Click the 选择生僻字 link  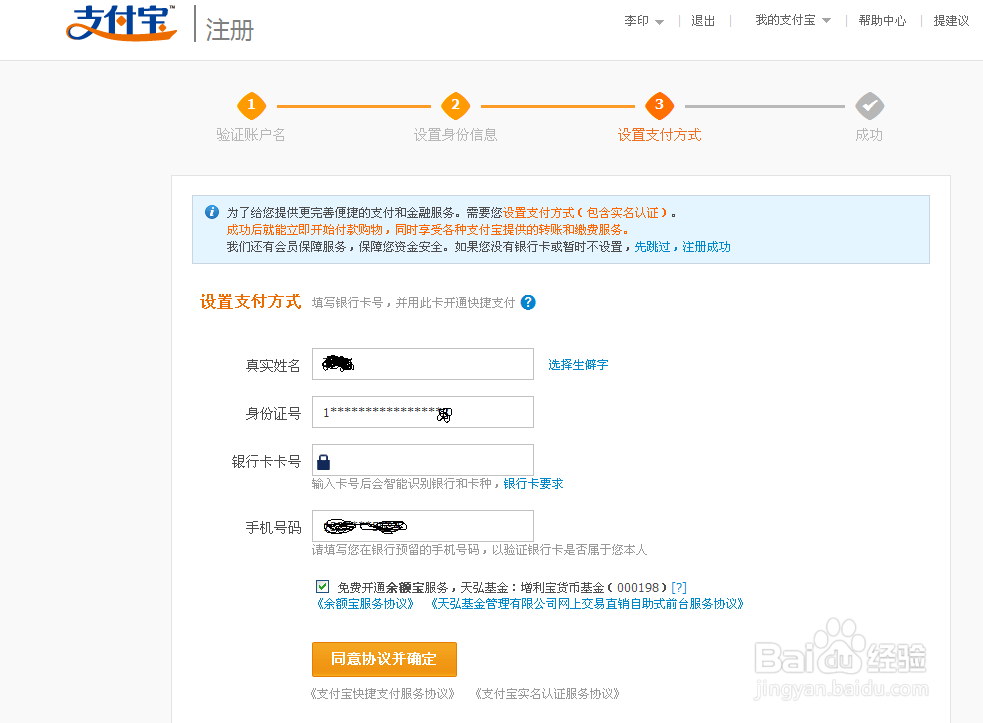(x=578, y=364)
